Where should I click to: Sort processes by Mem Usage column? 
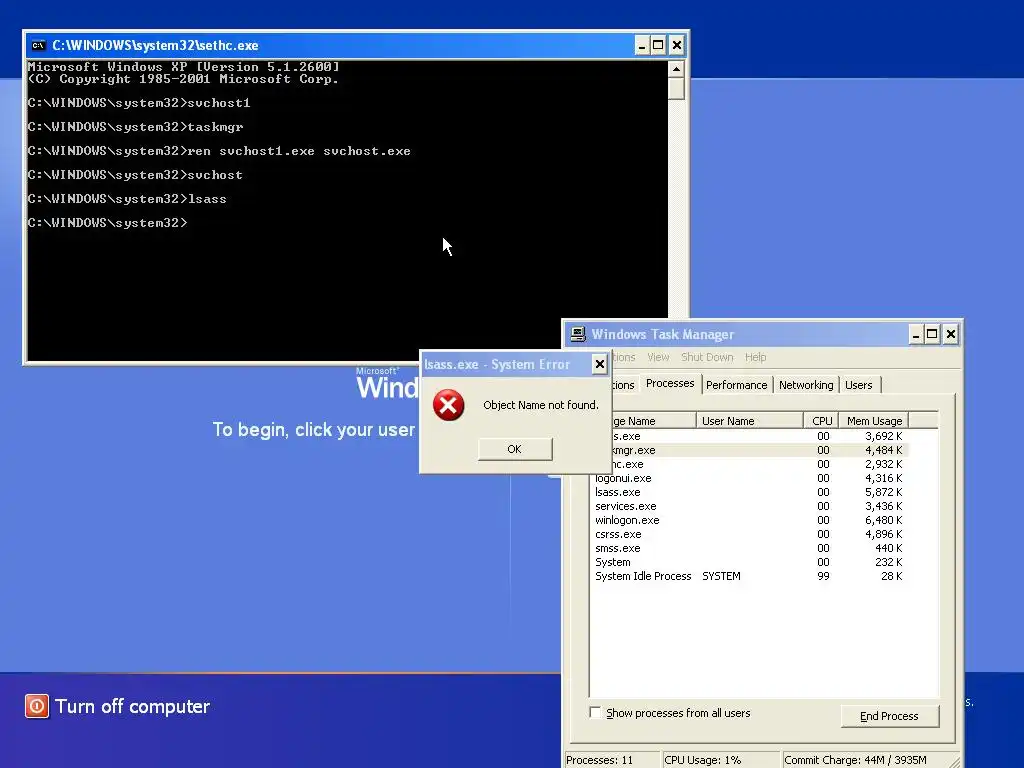874,421
